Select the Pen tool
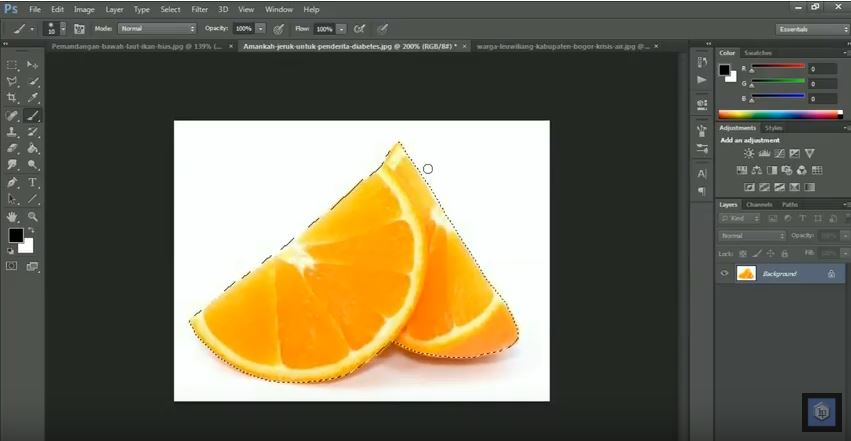The height and width of the screenshot is (441, 851). click(12, 182)
